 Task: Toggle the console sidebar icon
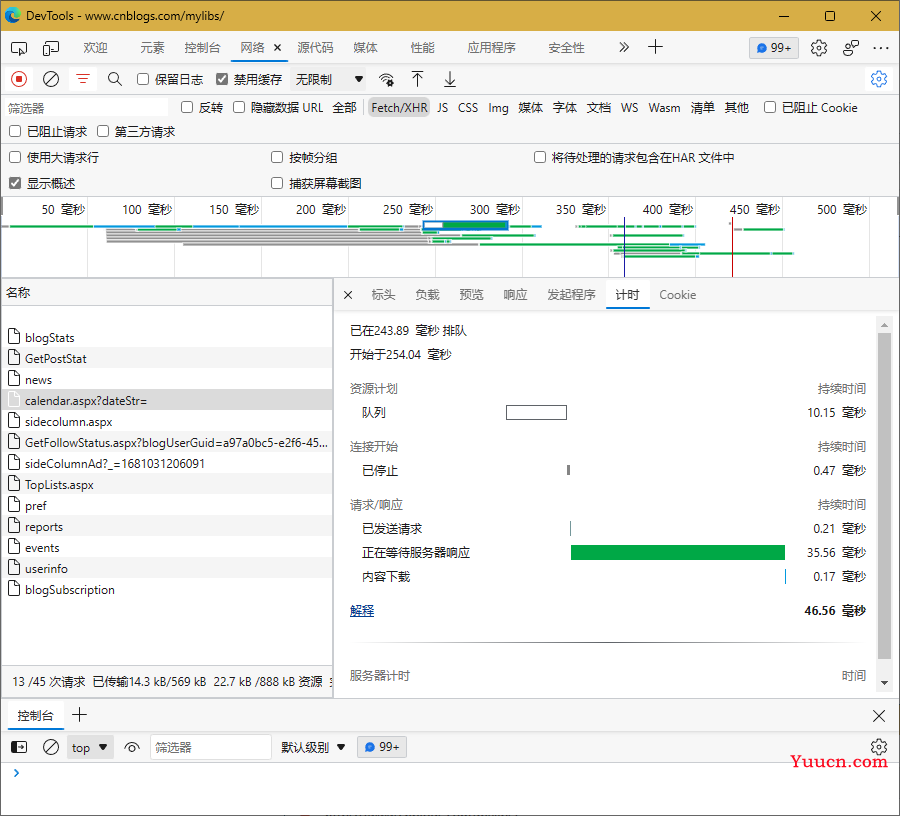coord(19,747)
